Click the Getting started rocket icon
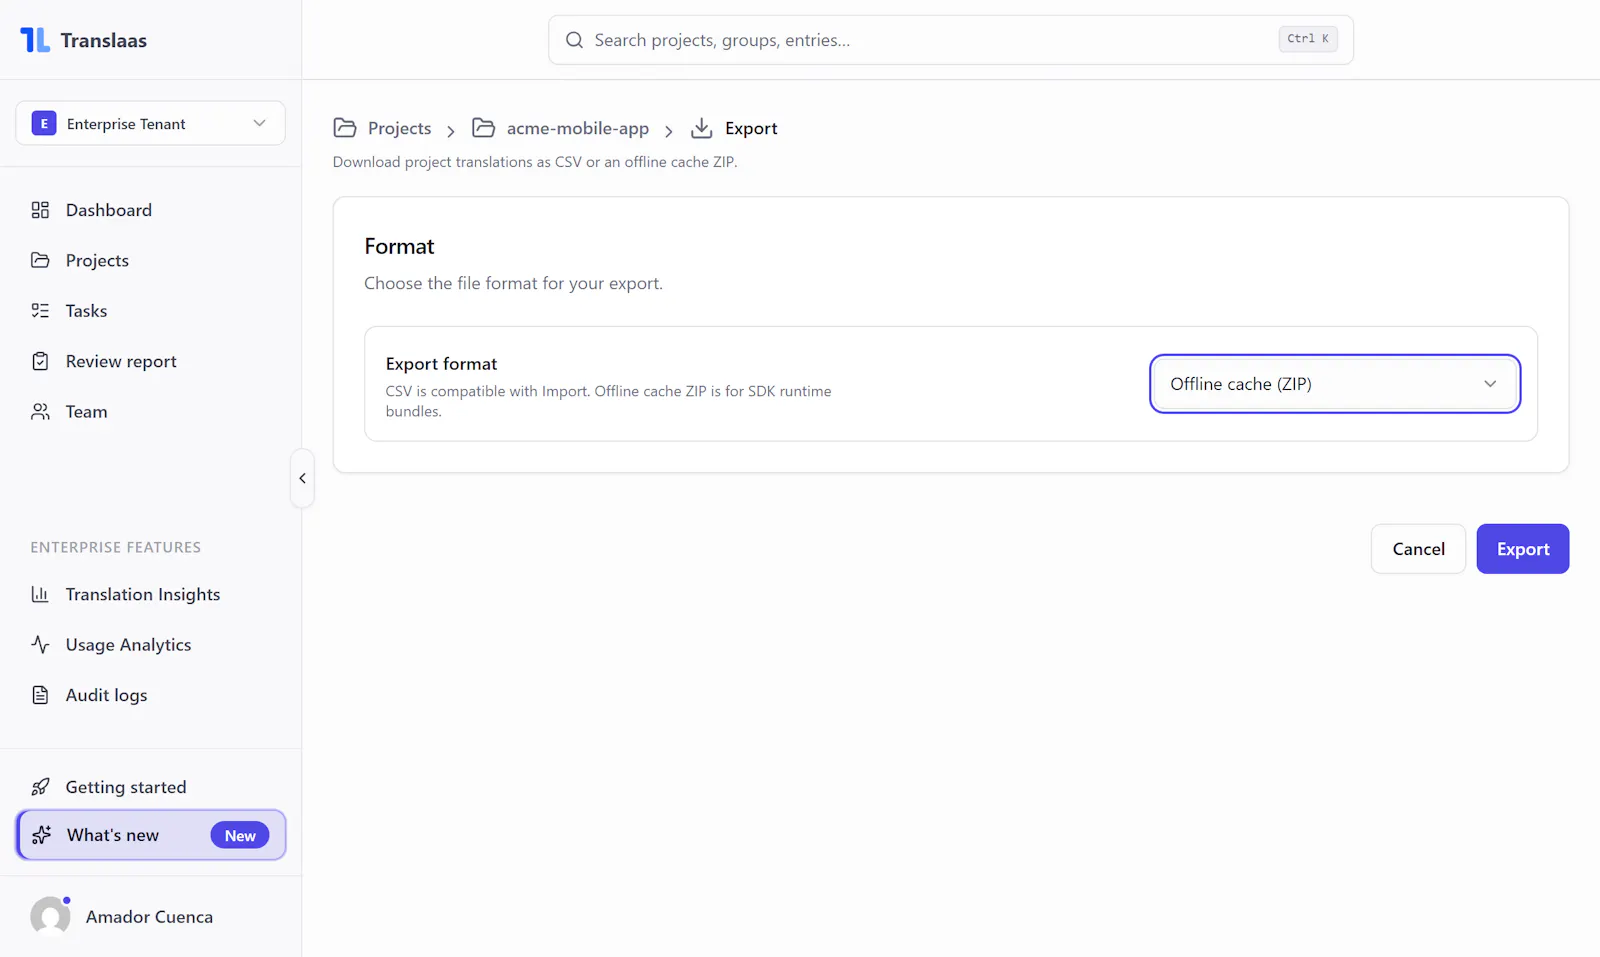Image resolution: width=1600 pixels, height=957 pixels. pos(40,787)
